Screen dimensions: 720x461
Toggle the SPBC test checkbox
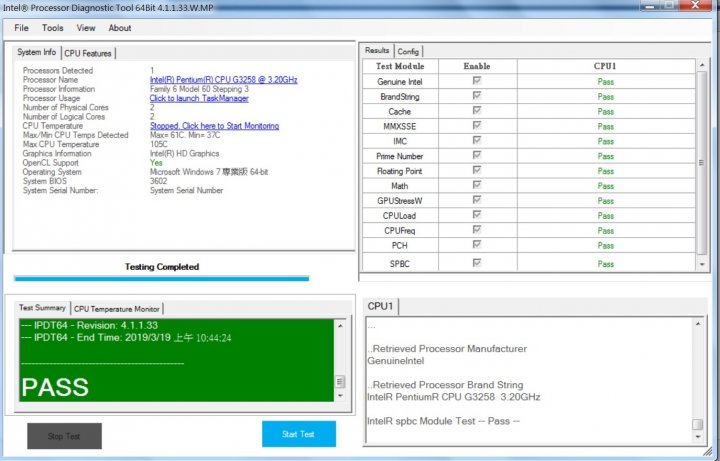(x=477, y=263)
